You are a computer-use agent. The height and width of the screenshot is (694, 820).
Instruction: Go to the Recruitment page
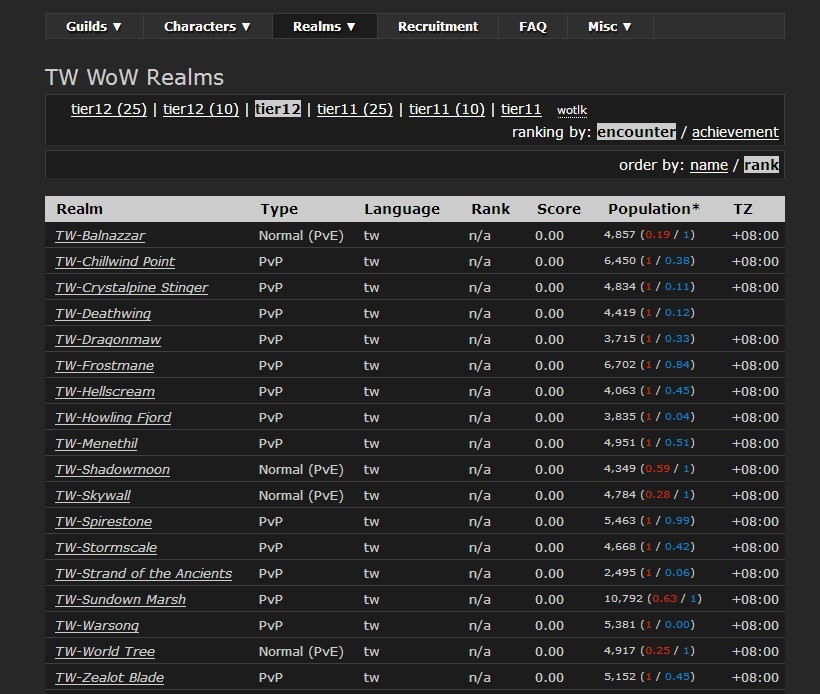point(438,26)
